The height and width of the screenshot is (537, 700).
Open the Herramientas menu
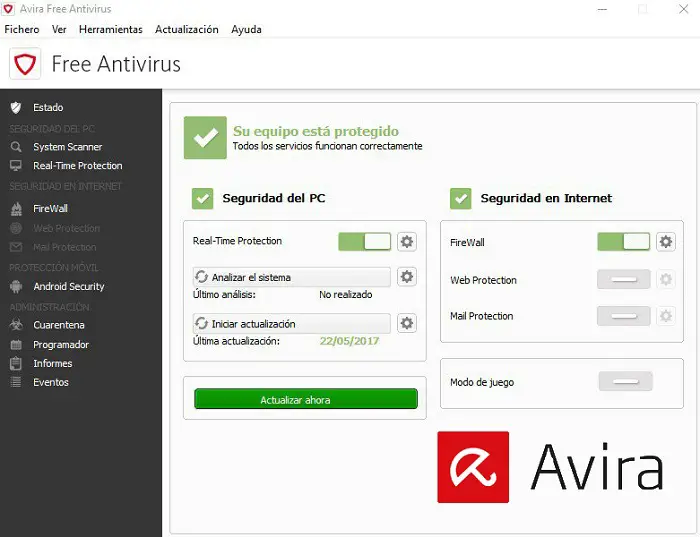coord(111,29)
